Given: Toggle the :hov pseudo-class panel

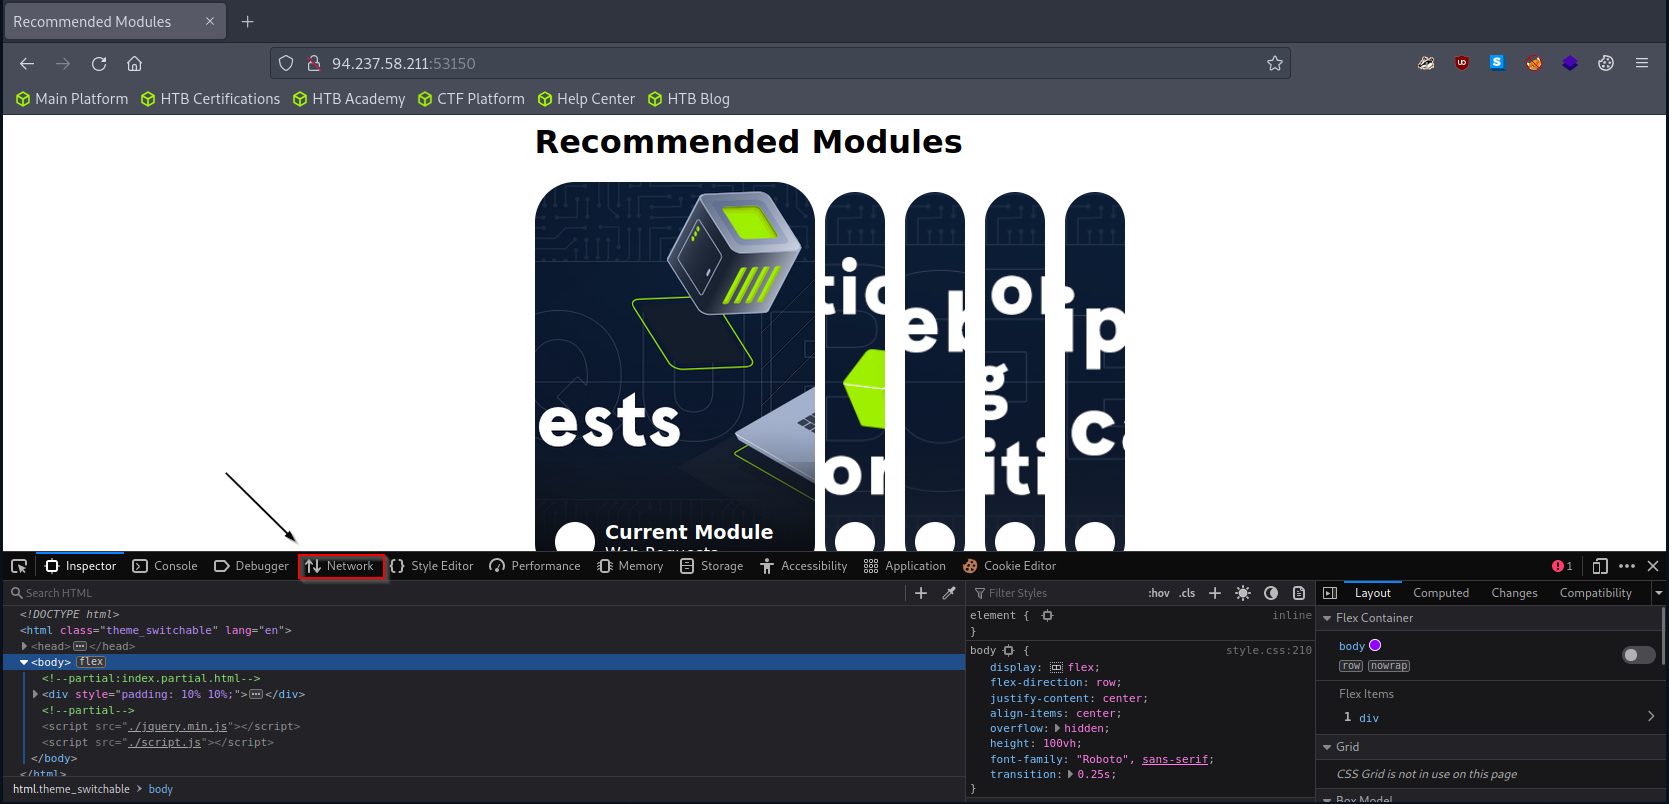Looking at the screenshot, I should coord(1158,593).
